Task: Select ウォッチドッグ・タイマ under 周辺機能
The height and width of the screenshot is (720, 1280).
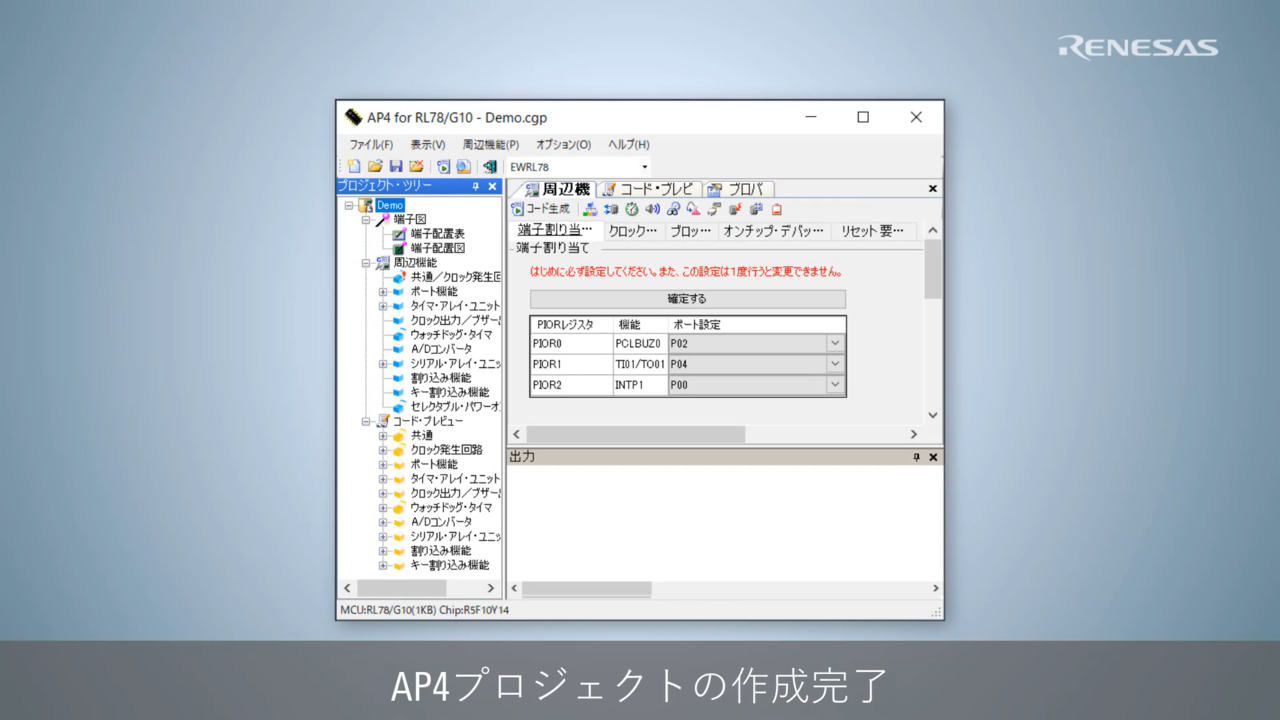Action: click(x=451, y=335)
